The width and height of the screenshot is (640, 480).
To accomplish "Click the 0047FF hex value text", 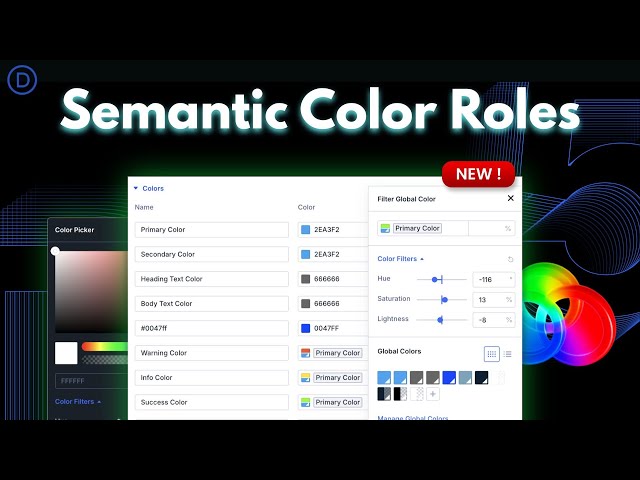I will coord(327,328).
